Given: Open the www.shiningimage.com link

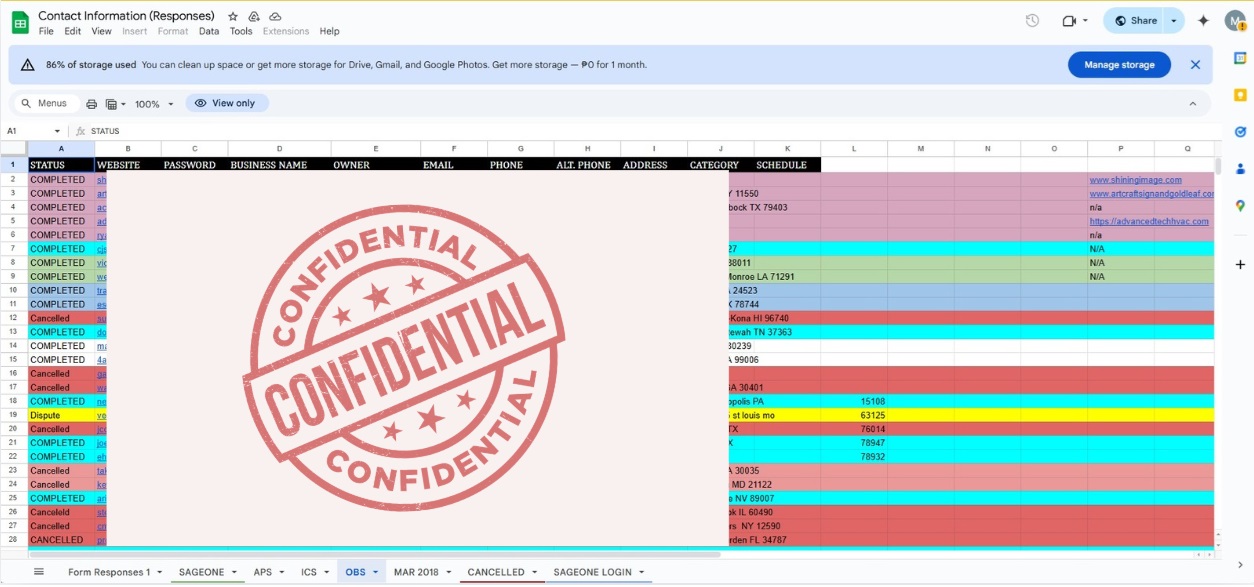Looking at the screenshot, I should click(1136, 180).
